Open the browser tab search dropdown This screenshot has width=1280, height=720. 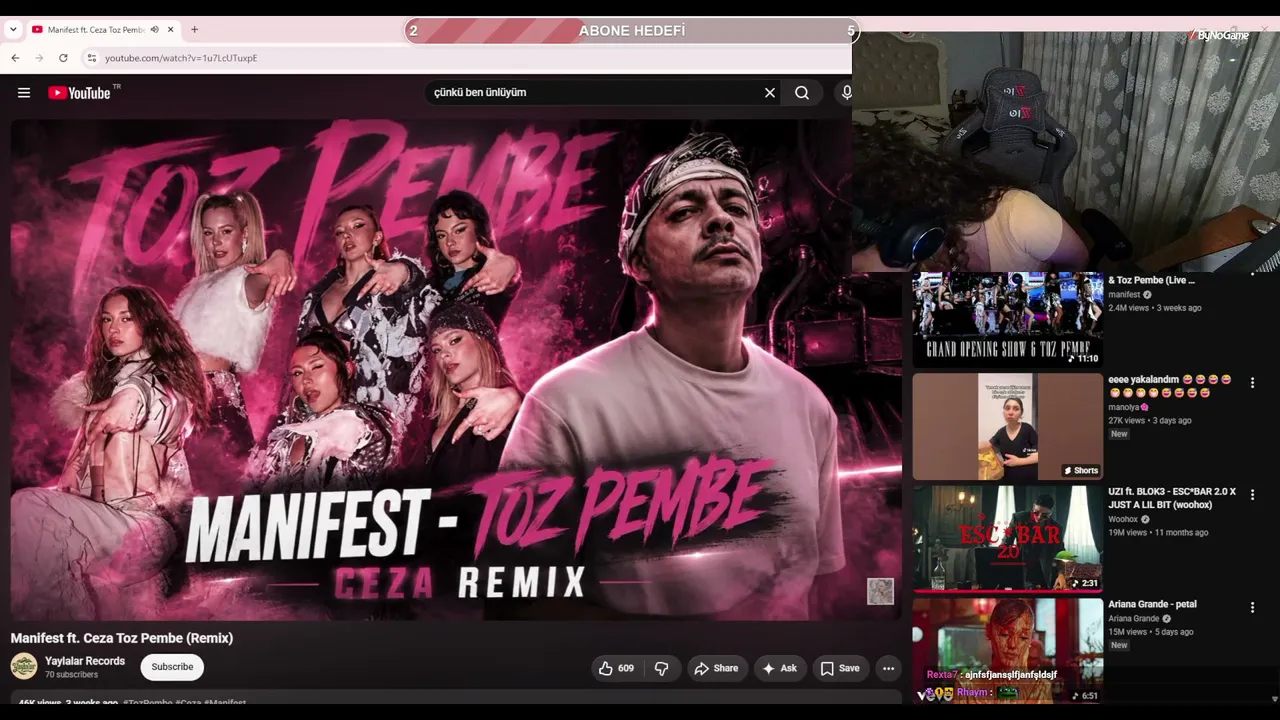(x=13, y=30)
